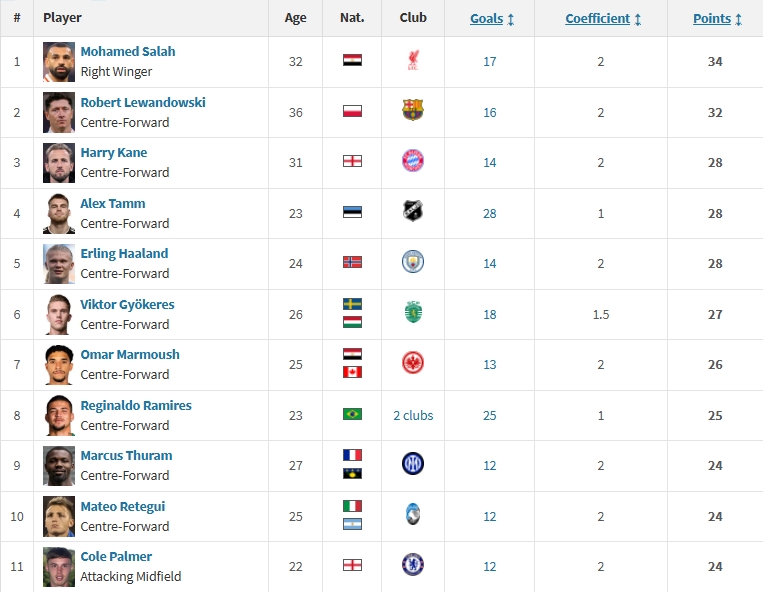Viewport: 763px width, 592px height.
Task: Open Robert Lewandowski player profile link
Action: 143,102
